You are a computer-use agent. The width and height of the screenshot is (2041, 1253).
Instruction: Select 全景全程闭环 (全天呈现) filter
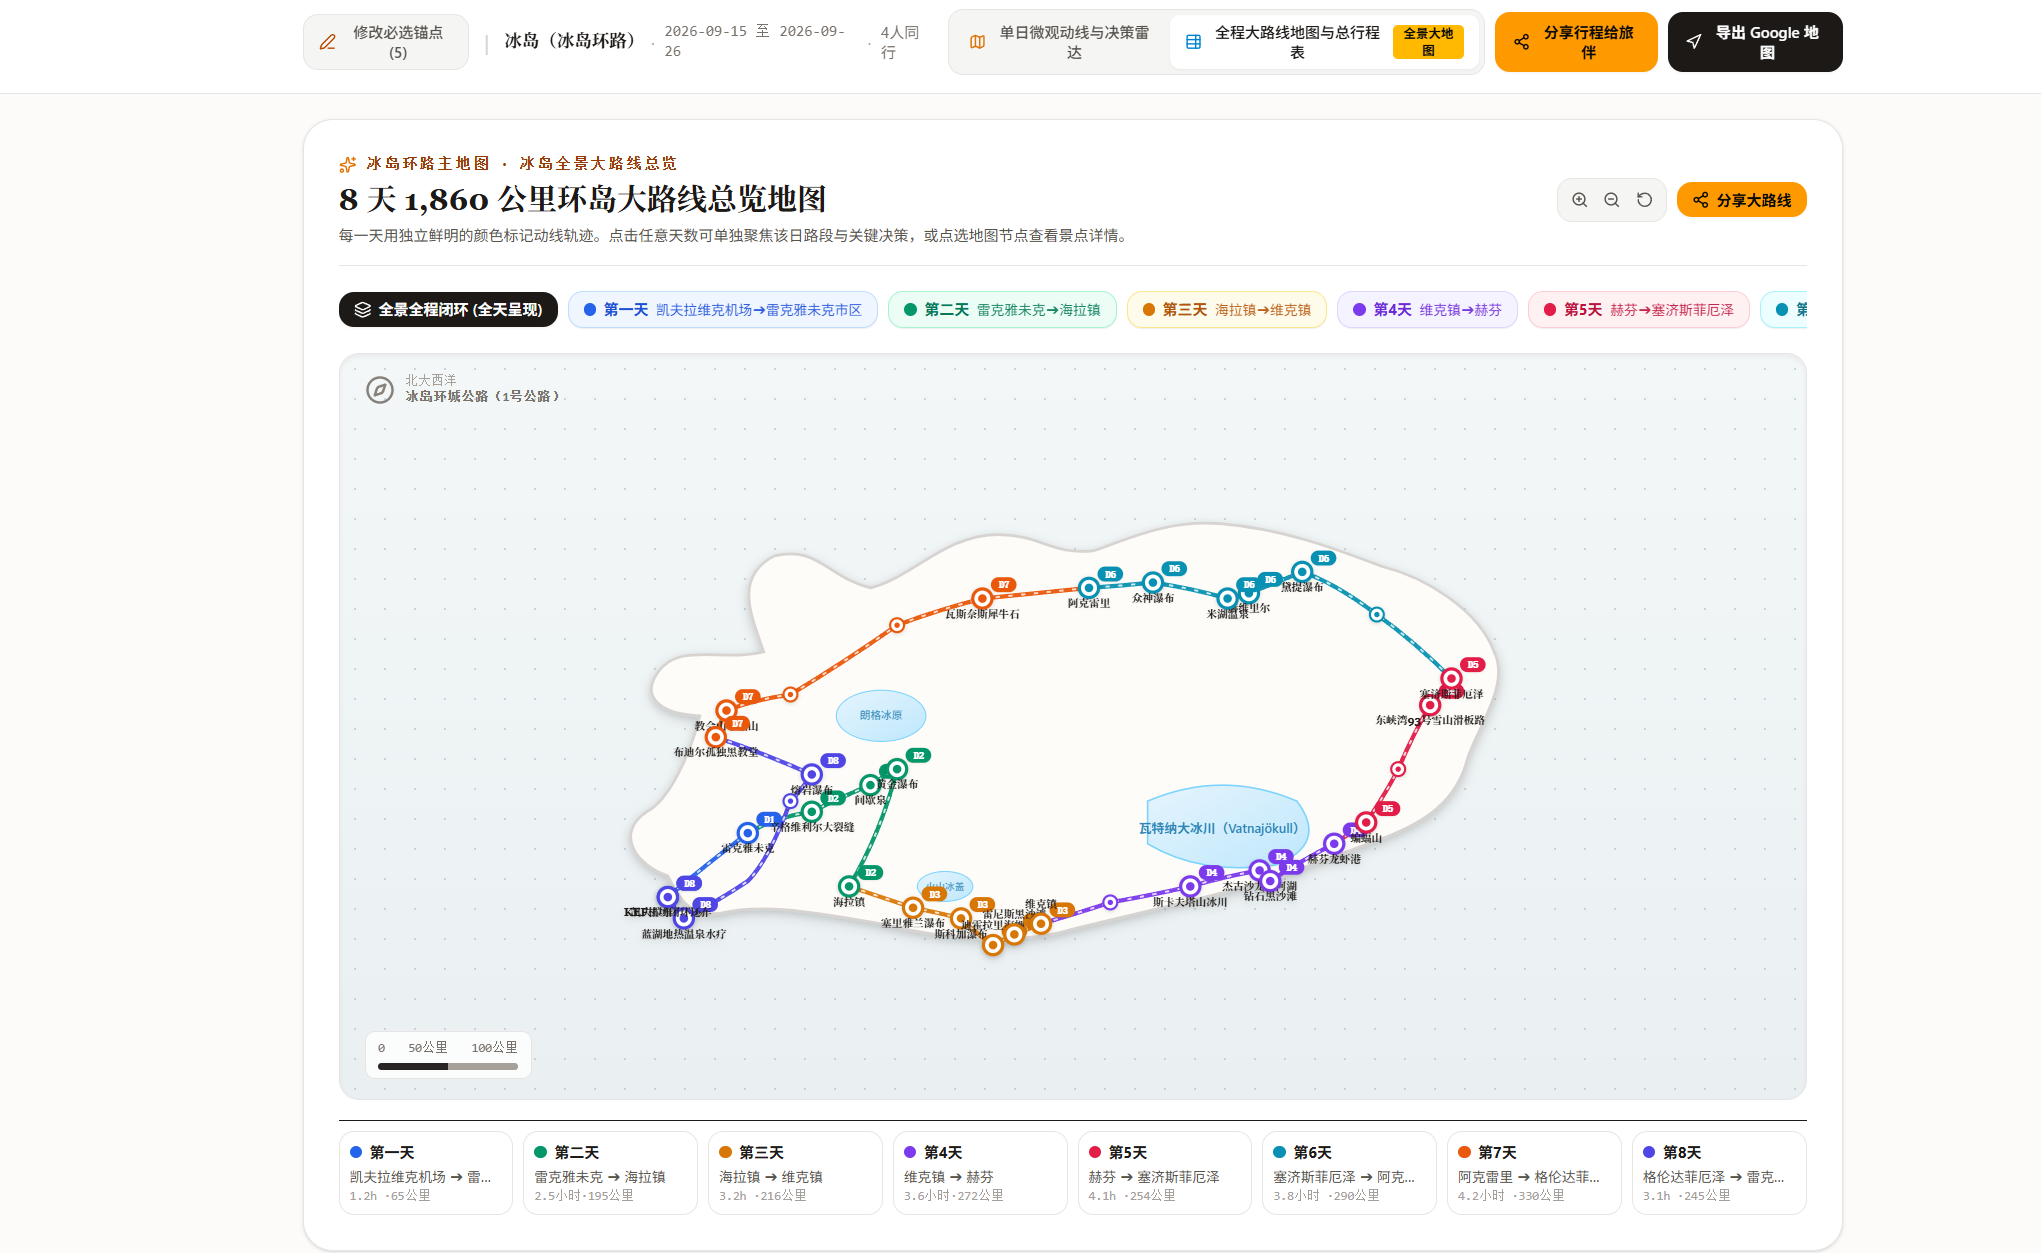(x=448, y=310)
